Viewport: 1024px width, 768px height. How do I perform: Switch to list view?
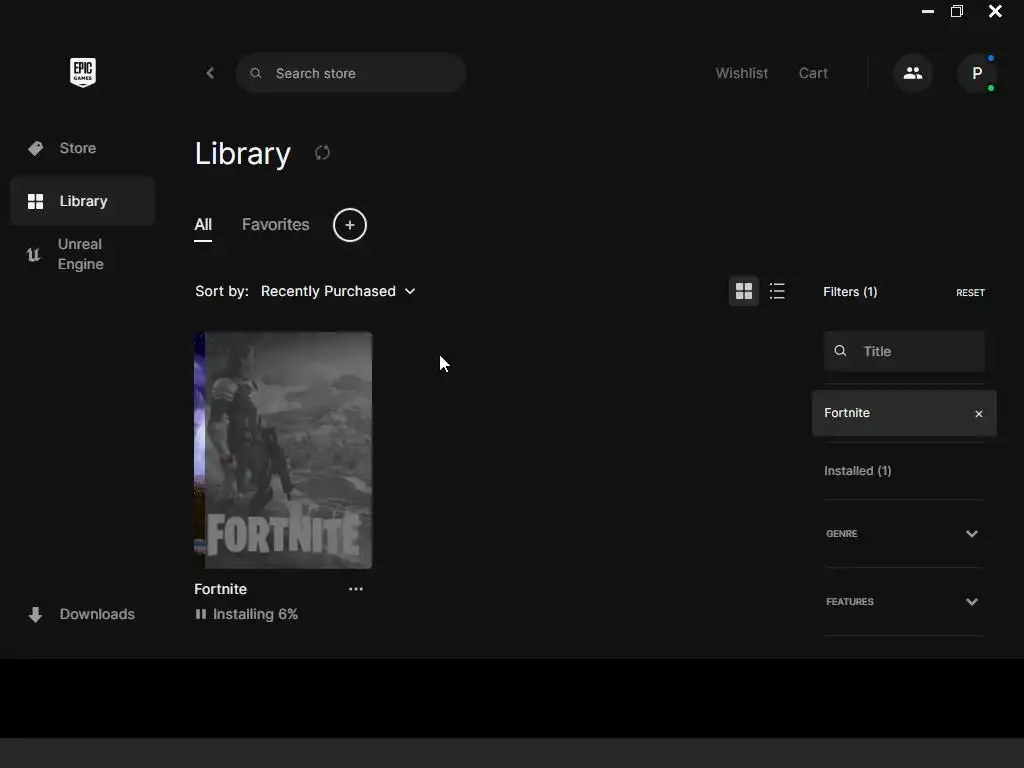(x=777, y=291)
